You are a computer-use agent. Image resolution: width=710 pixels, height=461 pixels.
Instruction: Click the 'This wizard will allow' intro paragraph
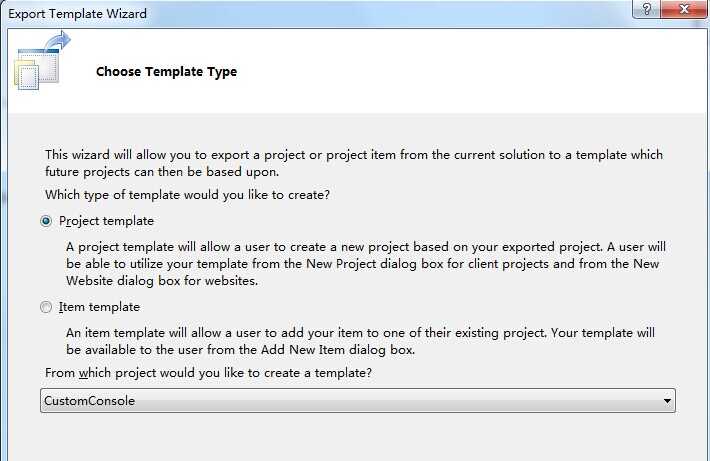[354, 163]
